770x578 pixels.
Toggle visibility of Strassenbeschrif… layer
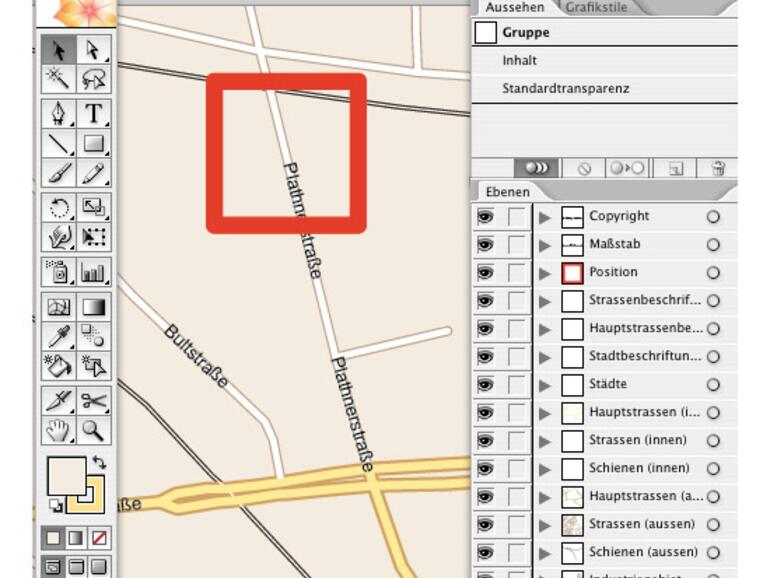click(x=486, y=301)
